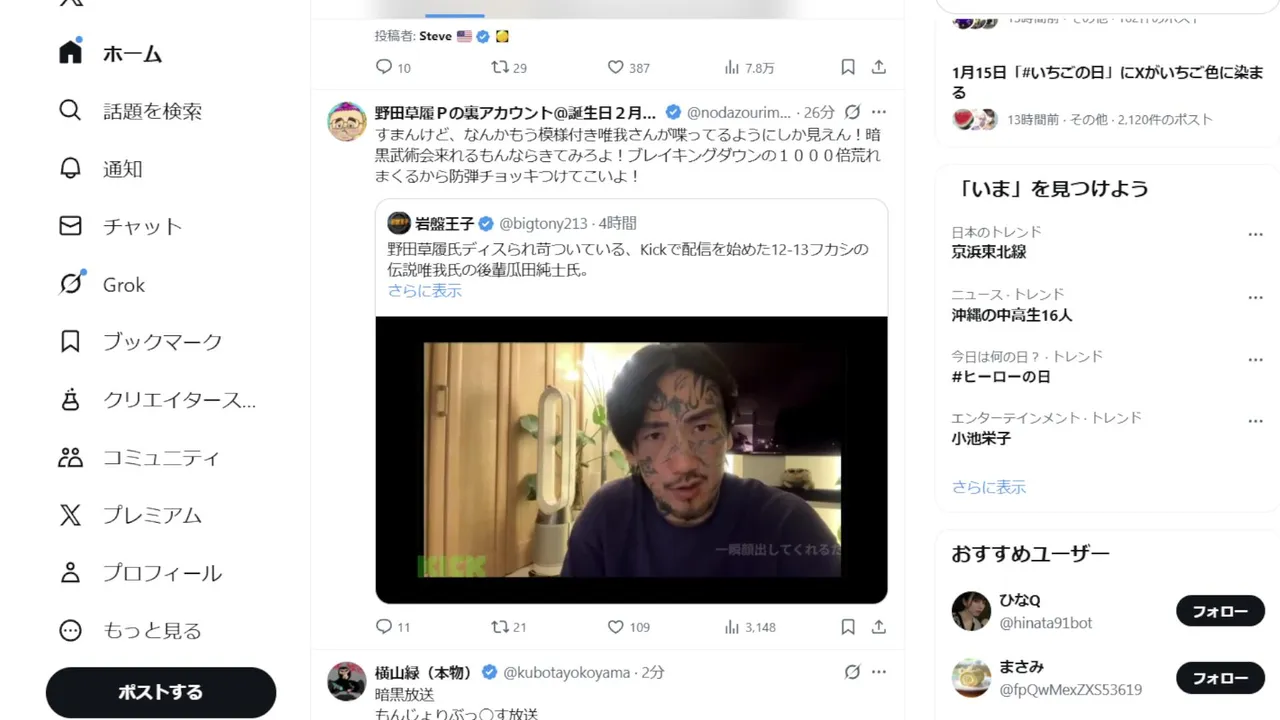Viewport: 1280px width, 720px height.
Task: Play the embedded Kick video thumbnail
Action: point(632,460)
